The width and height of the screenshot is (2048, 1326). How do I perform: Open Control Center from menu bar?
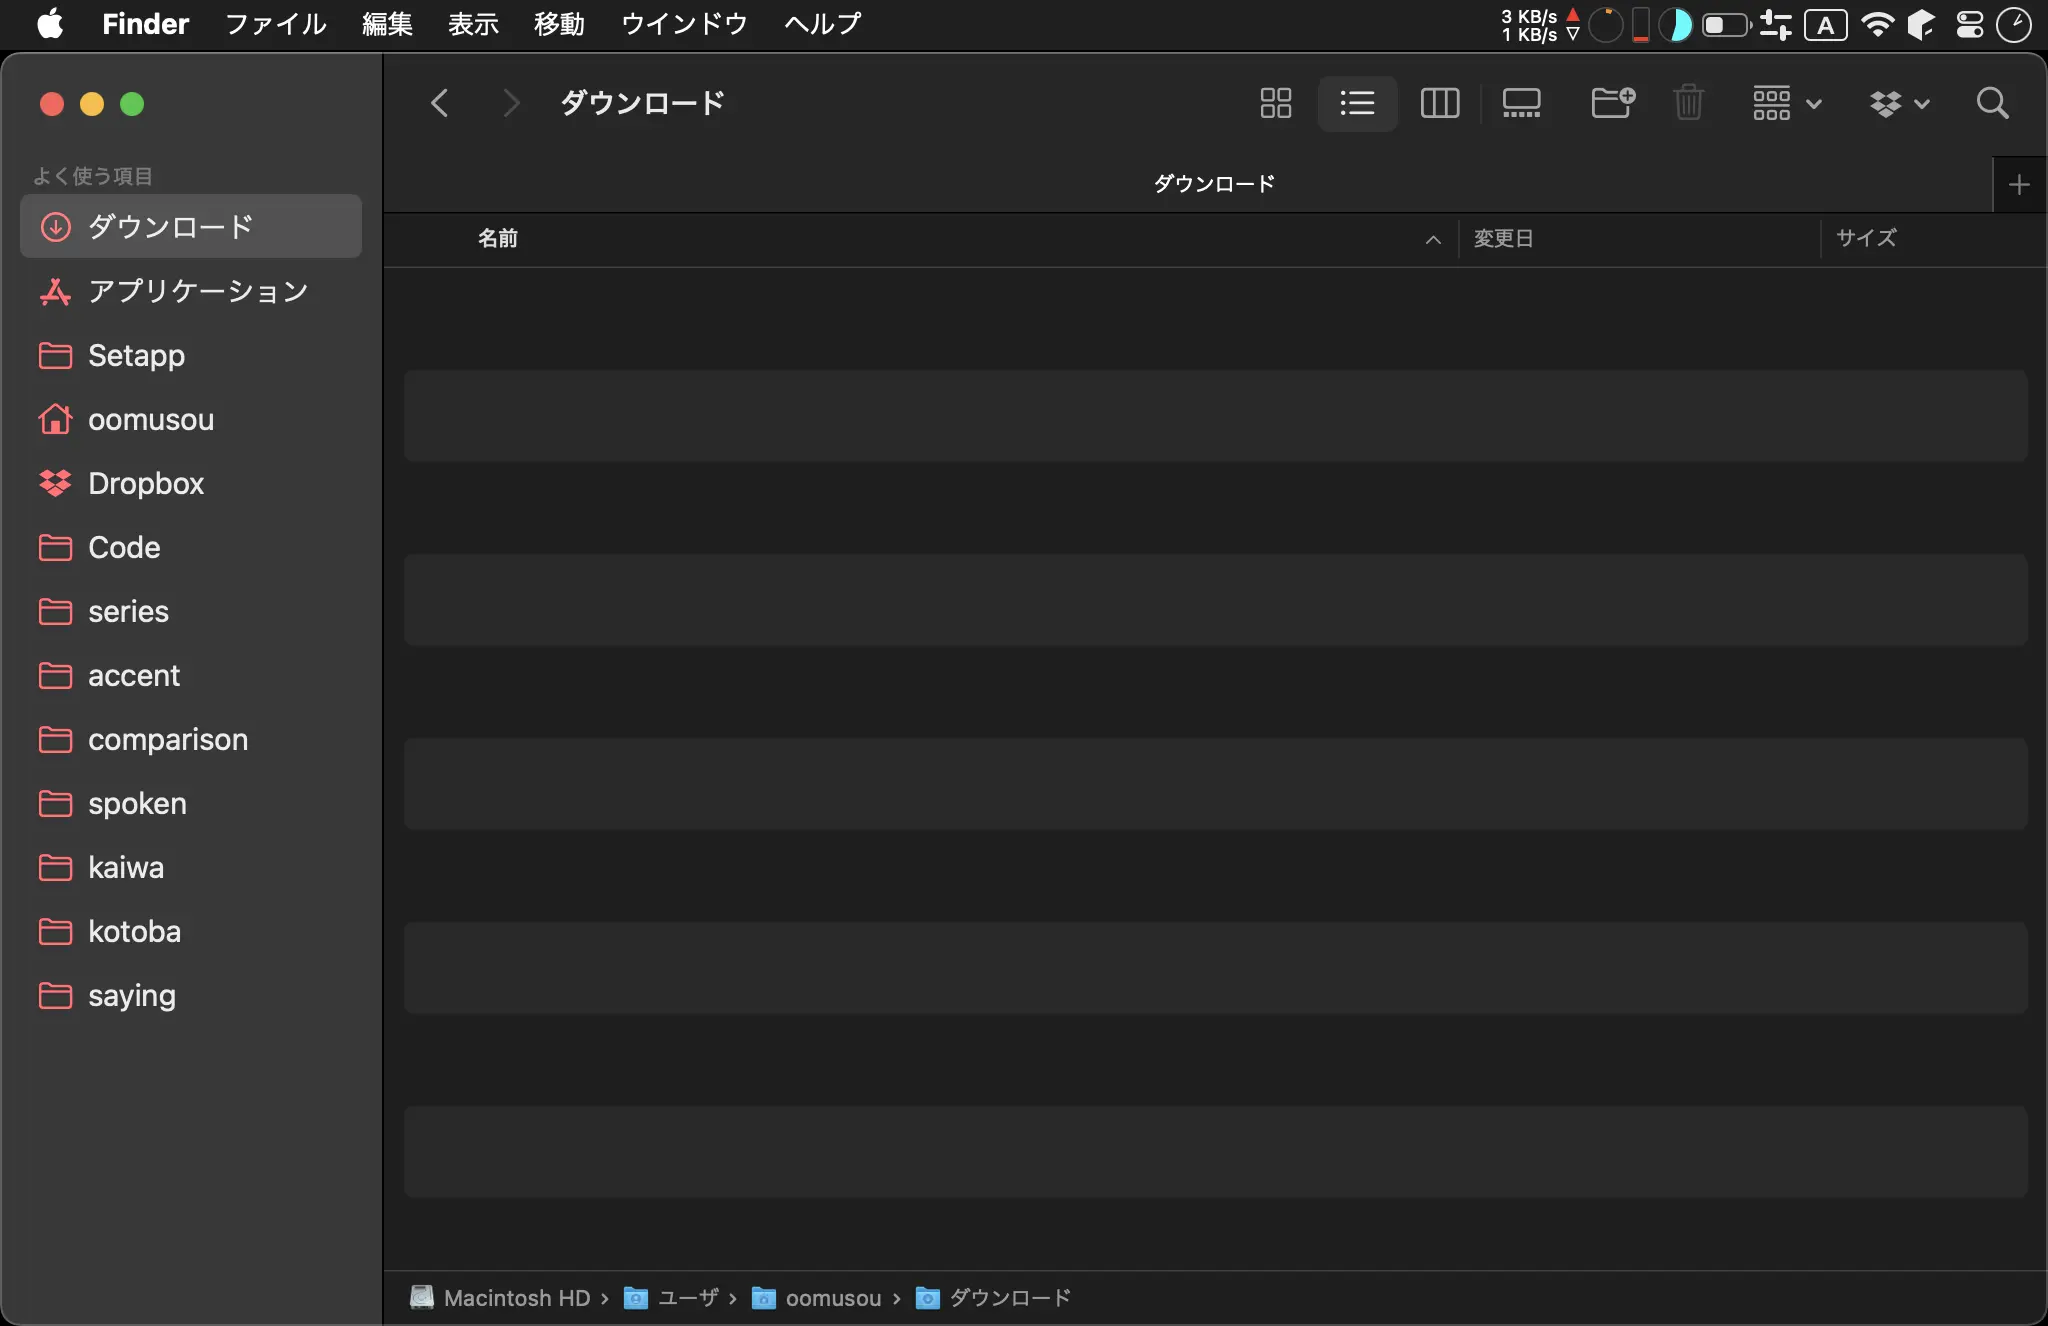click(1970, 25)
